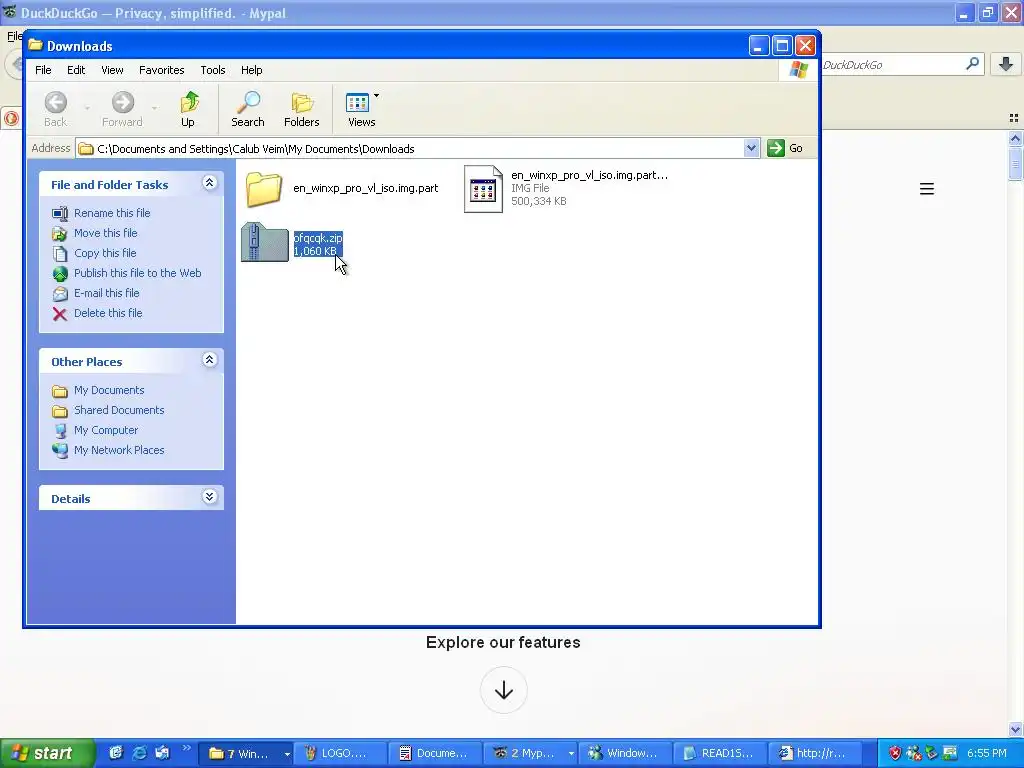
Task: Click the red shield security tray icon
Action: pyautogui.click(x=895, y=753)
